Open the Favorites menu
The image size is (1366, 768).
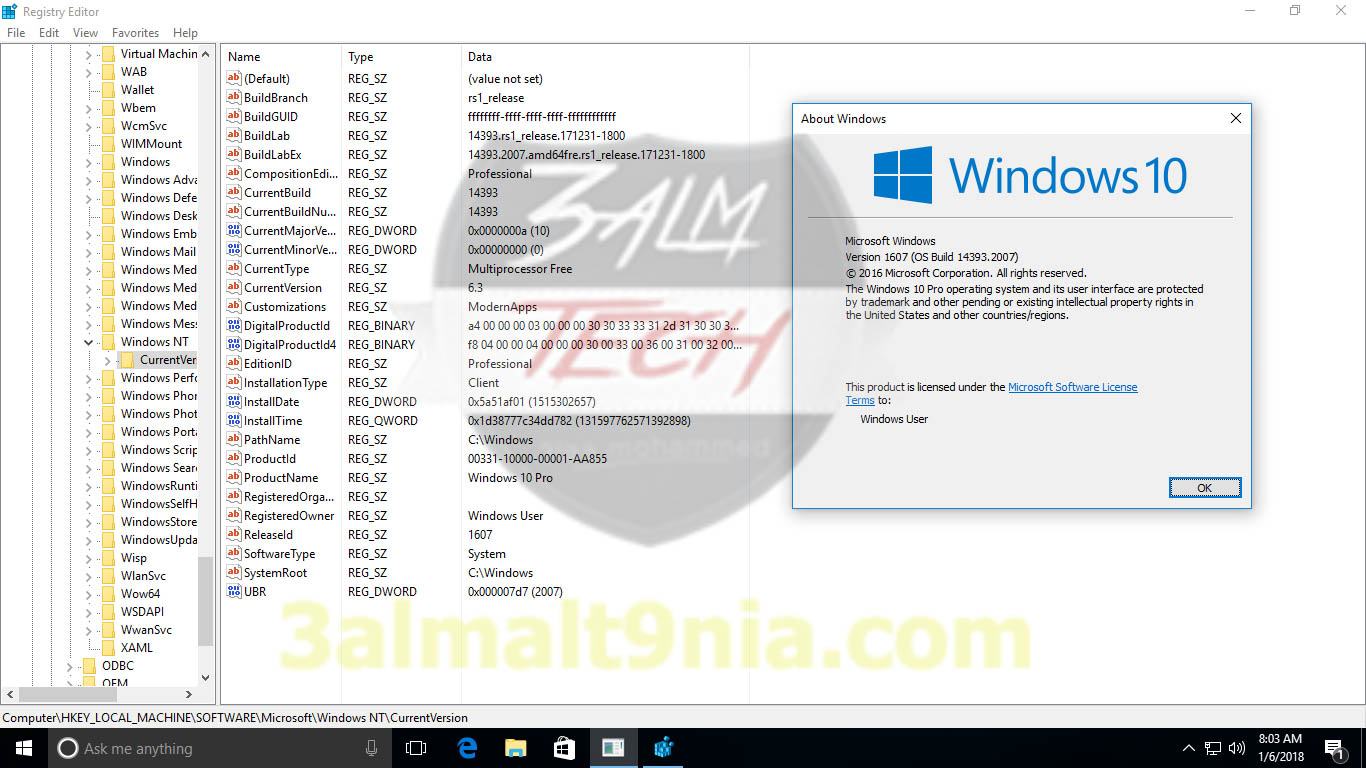point(135,33)
